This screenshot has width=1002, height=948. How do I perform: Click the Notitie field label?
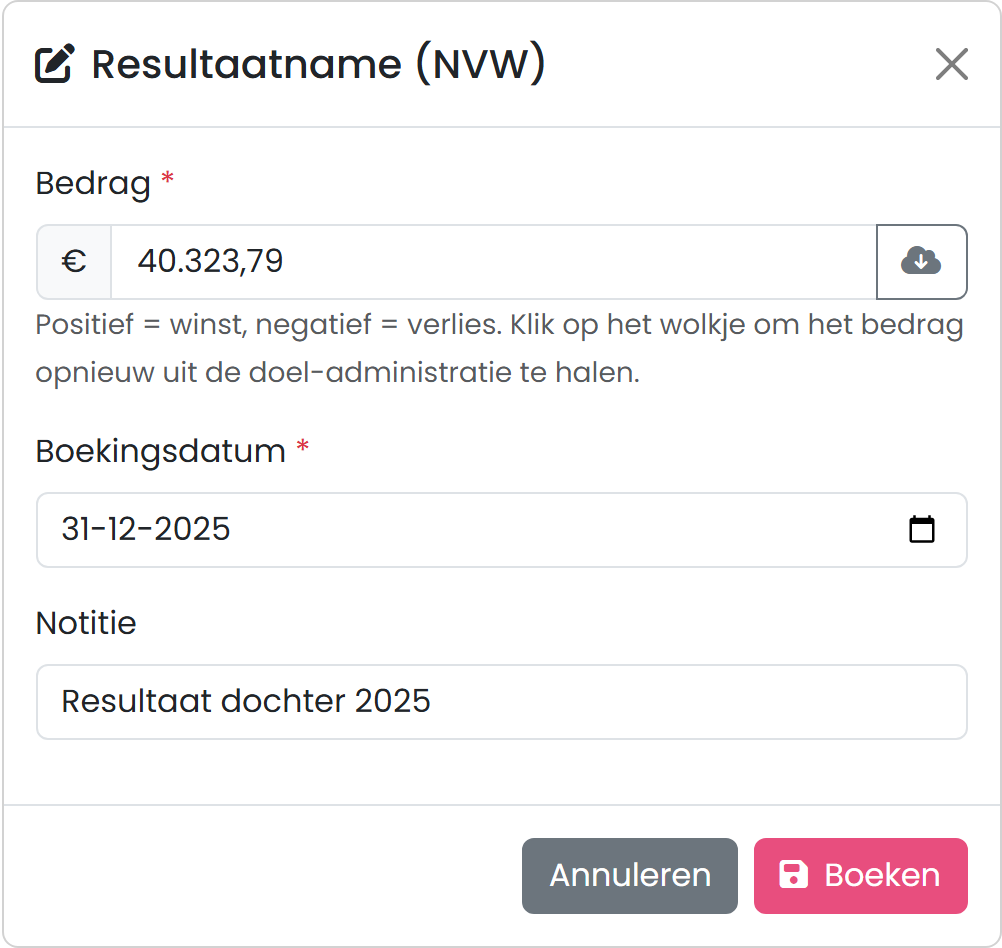pos(86,623)
